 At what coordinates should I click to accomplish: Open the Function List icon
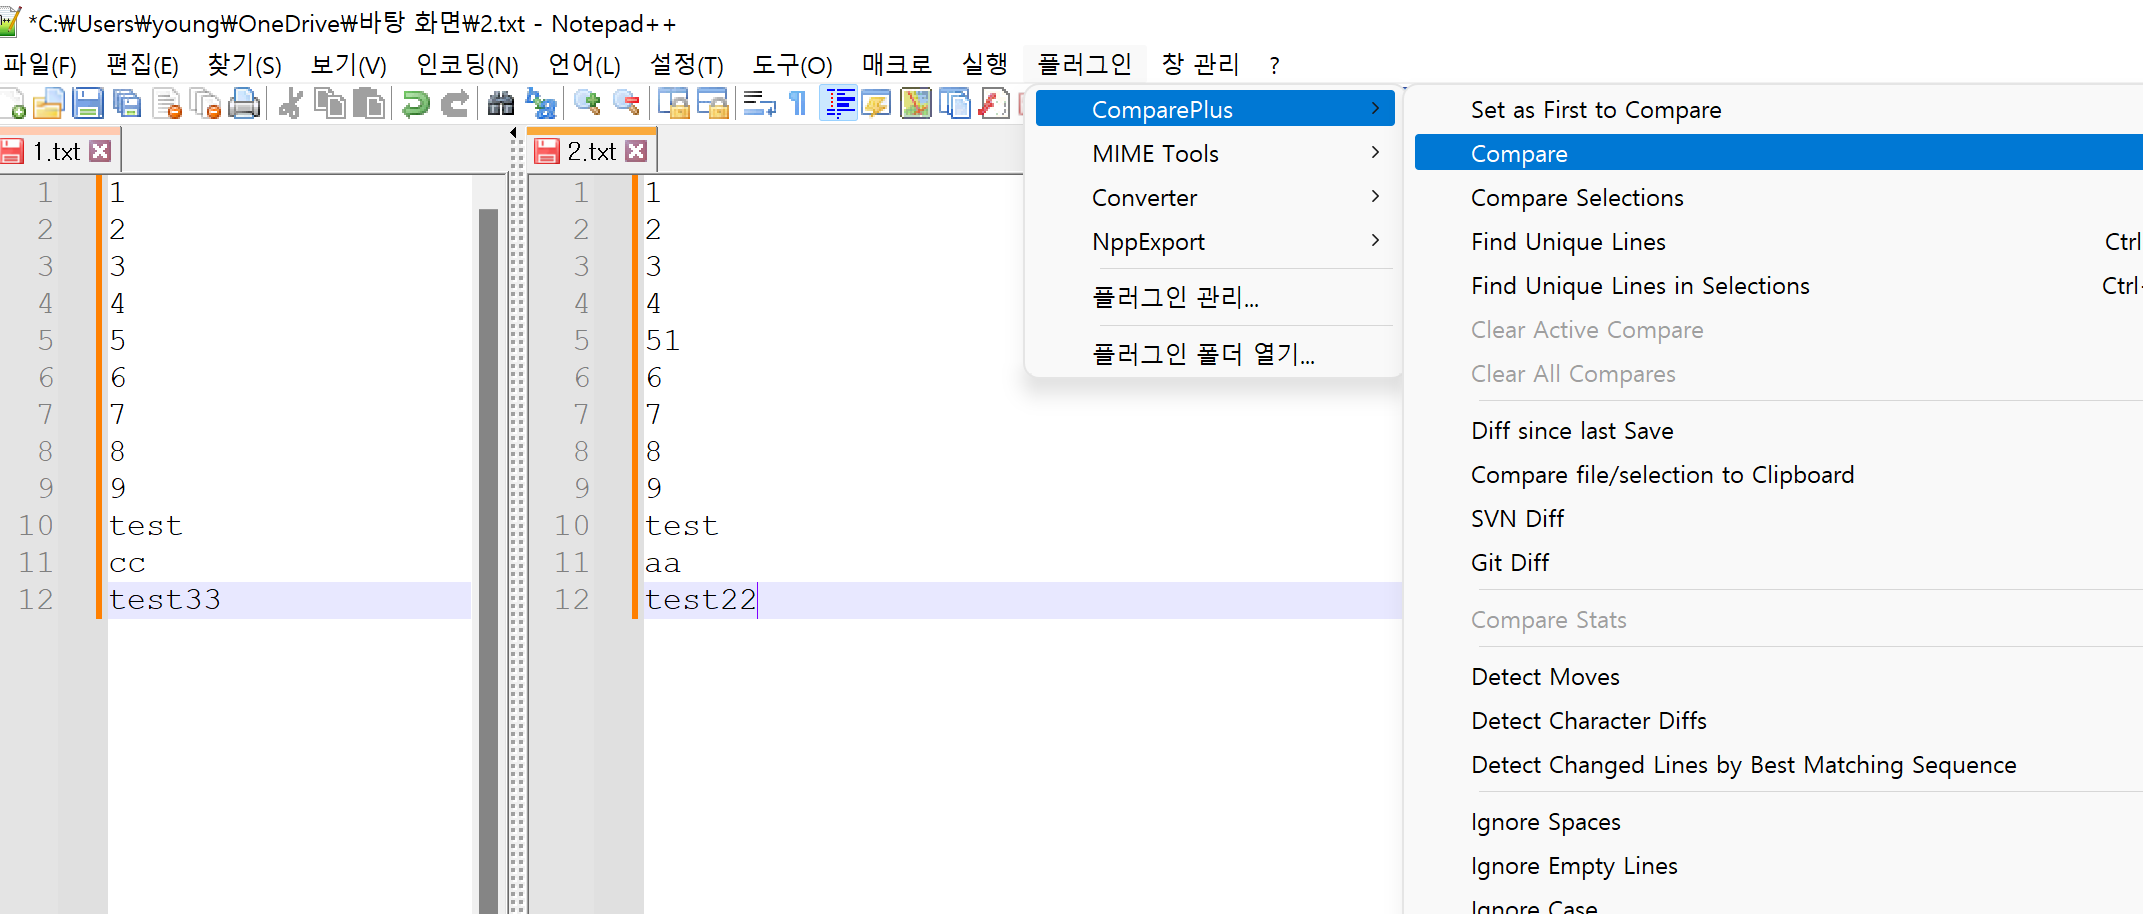point(994,104)
